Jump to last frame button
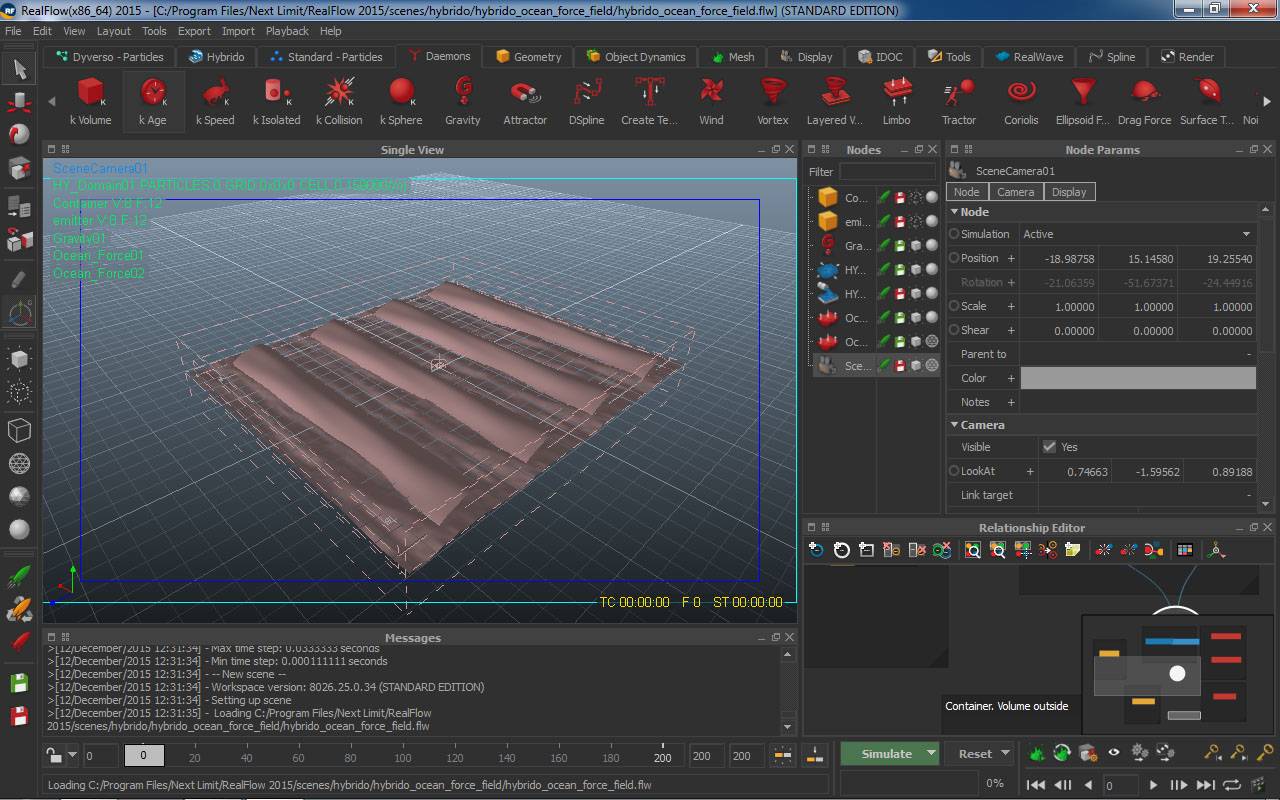Viewport: 1280px width, 800px height. click(1205, 785)
